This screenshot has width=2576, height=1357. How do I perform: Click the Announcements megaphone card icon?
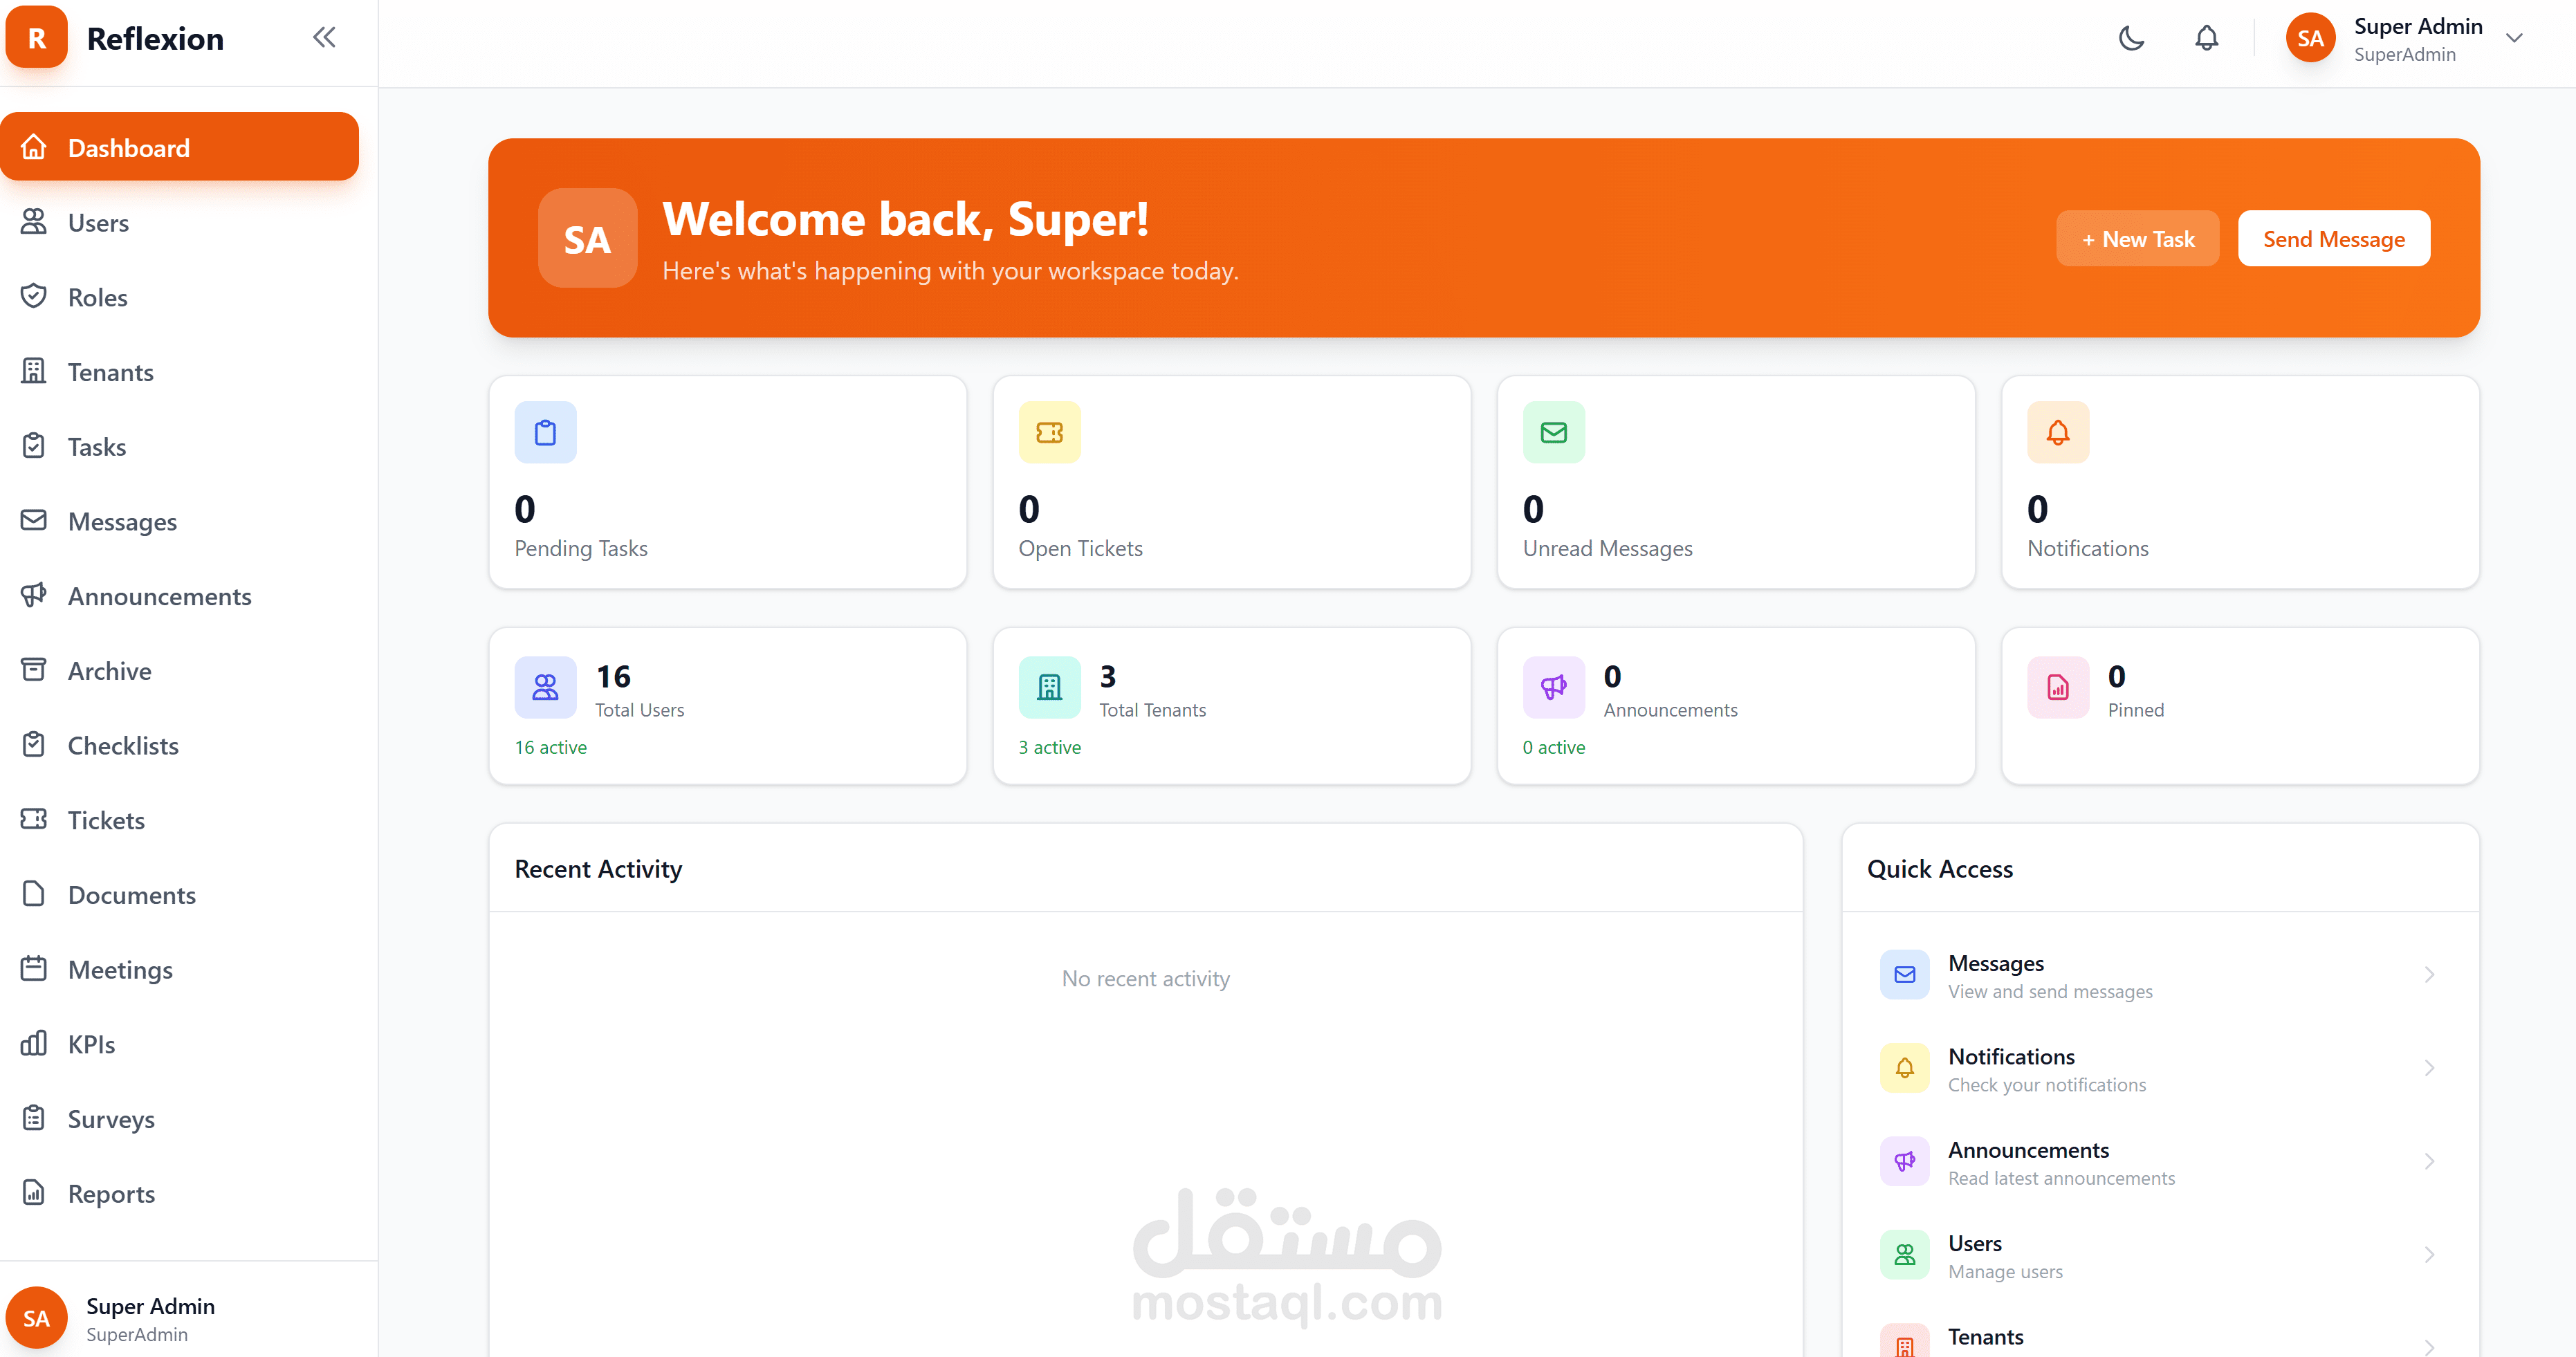point(1553,687)
